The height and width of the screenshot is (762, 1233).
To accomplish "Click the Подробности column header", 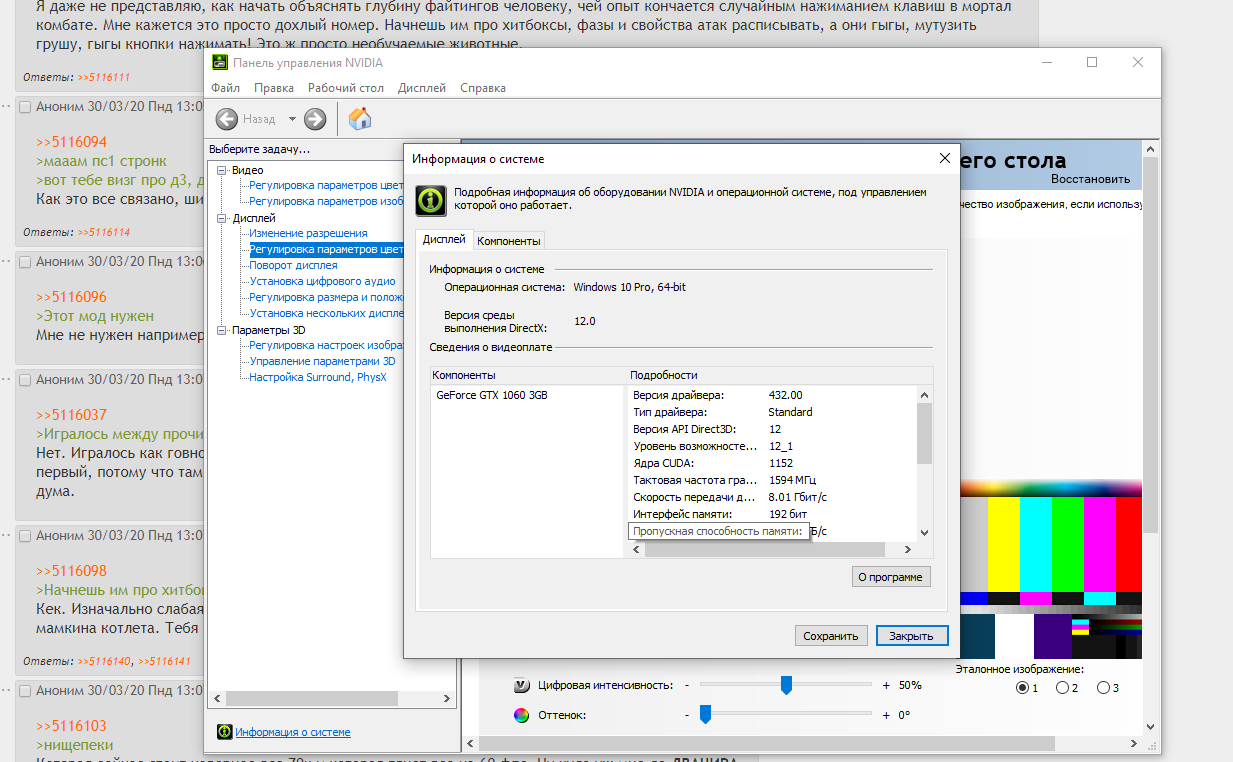I will [x=779, y=375].
